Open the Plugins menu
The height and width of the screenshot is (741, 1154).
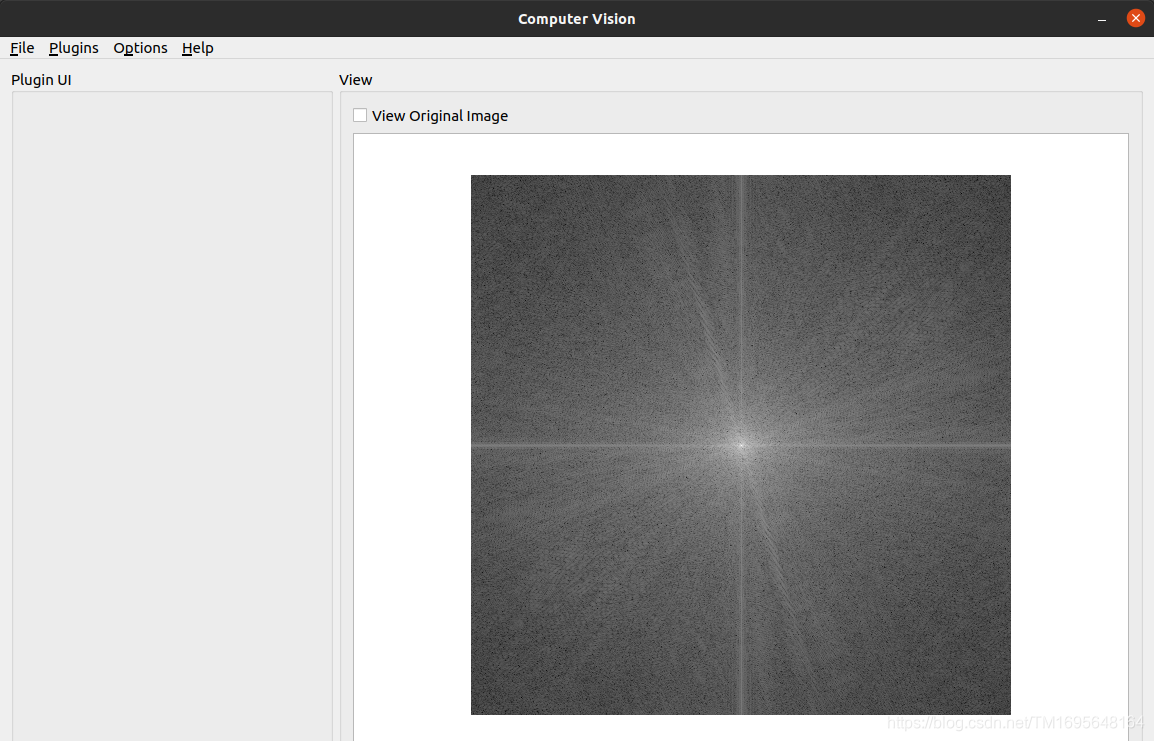tap(74, 48)
